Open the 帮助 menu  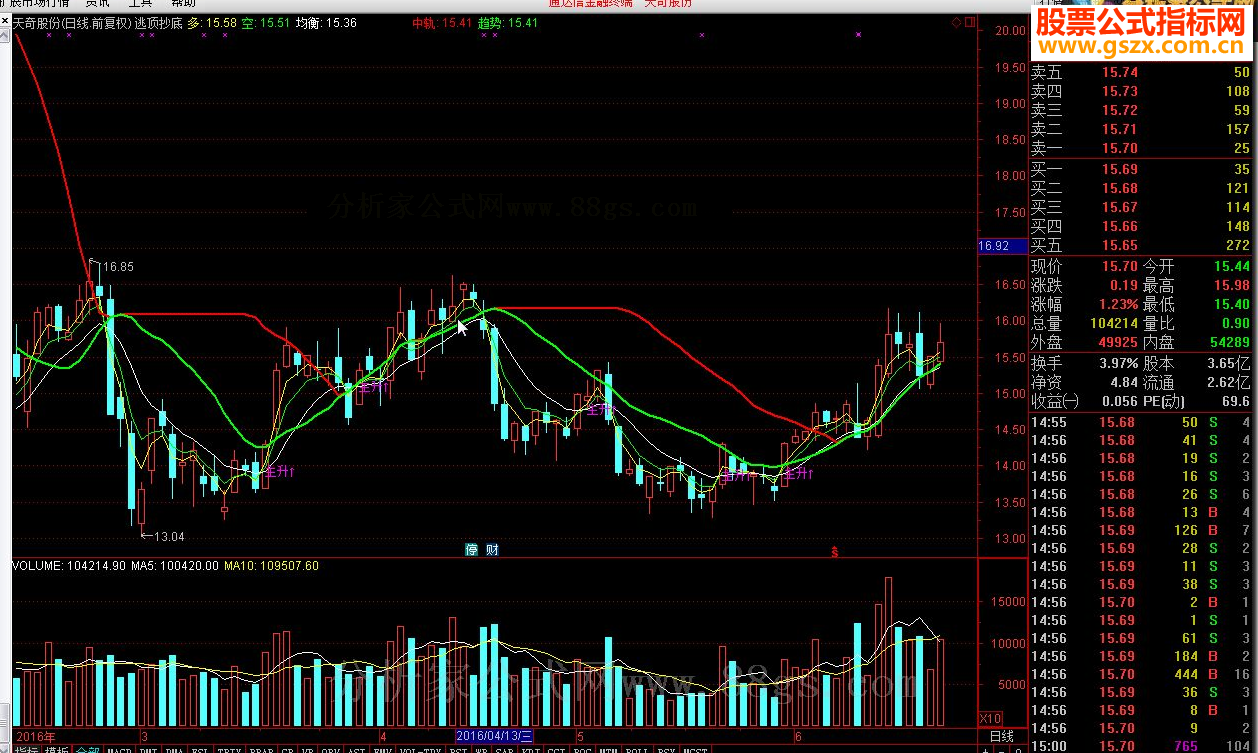click(183, 4)
